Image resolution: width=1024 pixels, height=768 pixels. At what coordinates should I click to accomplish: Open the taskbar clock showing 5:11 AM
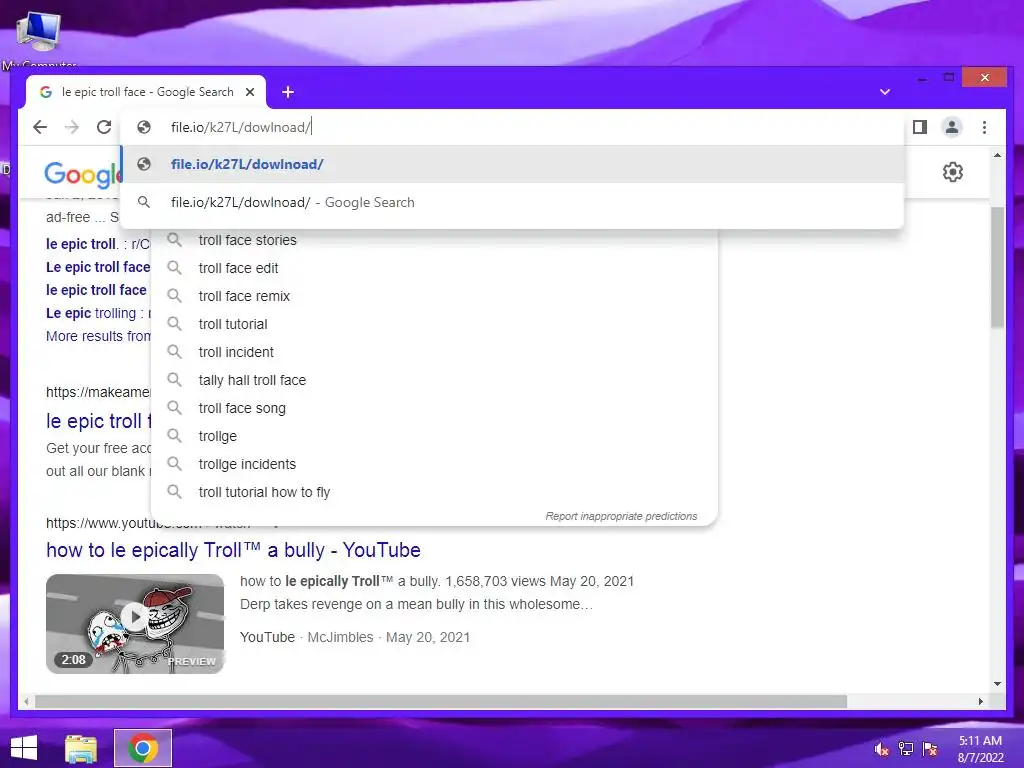coord(980,749)
